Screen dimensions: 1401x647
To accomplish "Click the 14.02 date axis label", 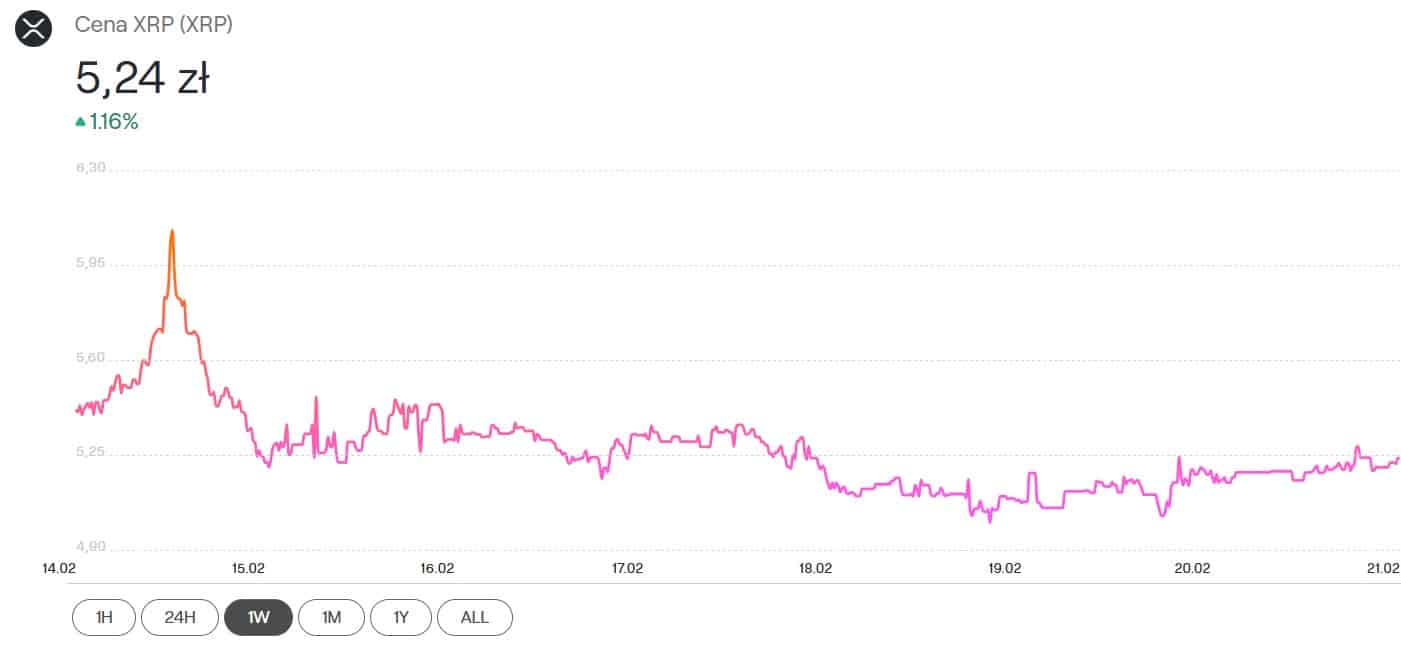I will 59,568.
